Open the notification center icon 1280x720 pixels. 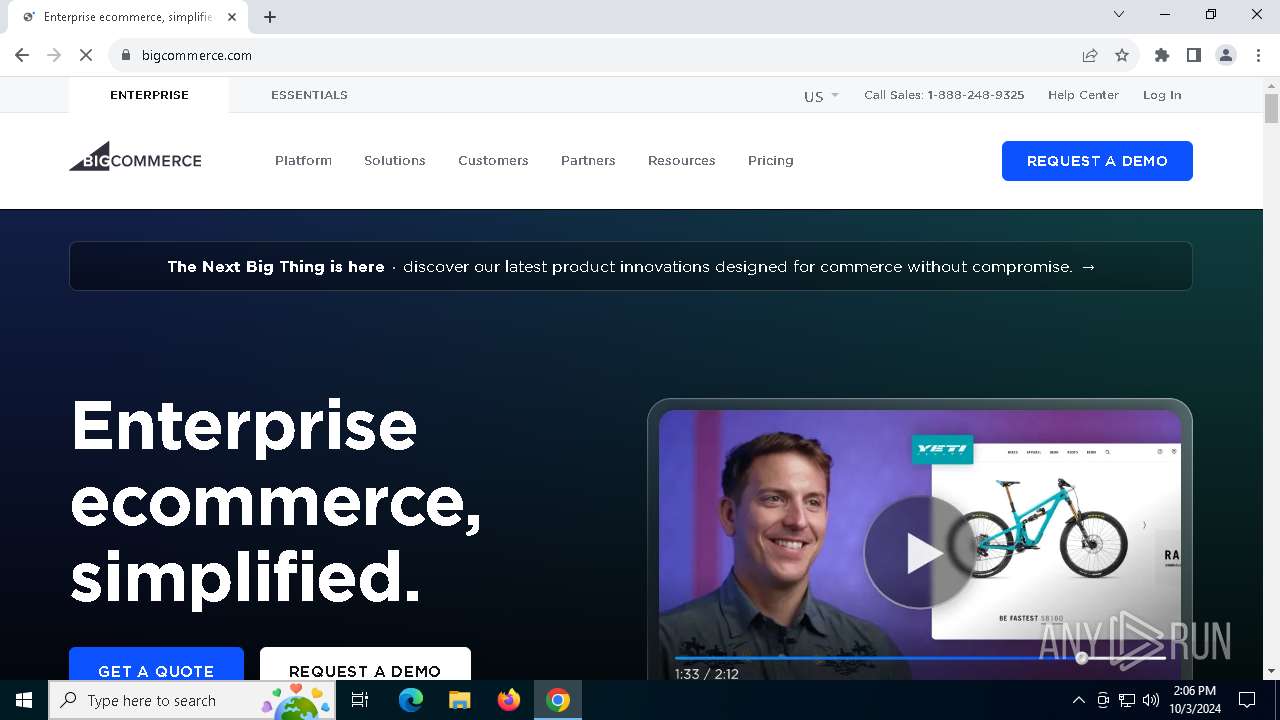point(1247,700)
